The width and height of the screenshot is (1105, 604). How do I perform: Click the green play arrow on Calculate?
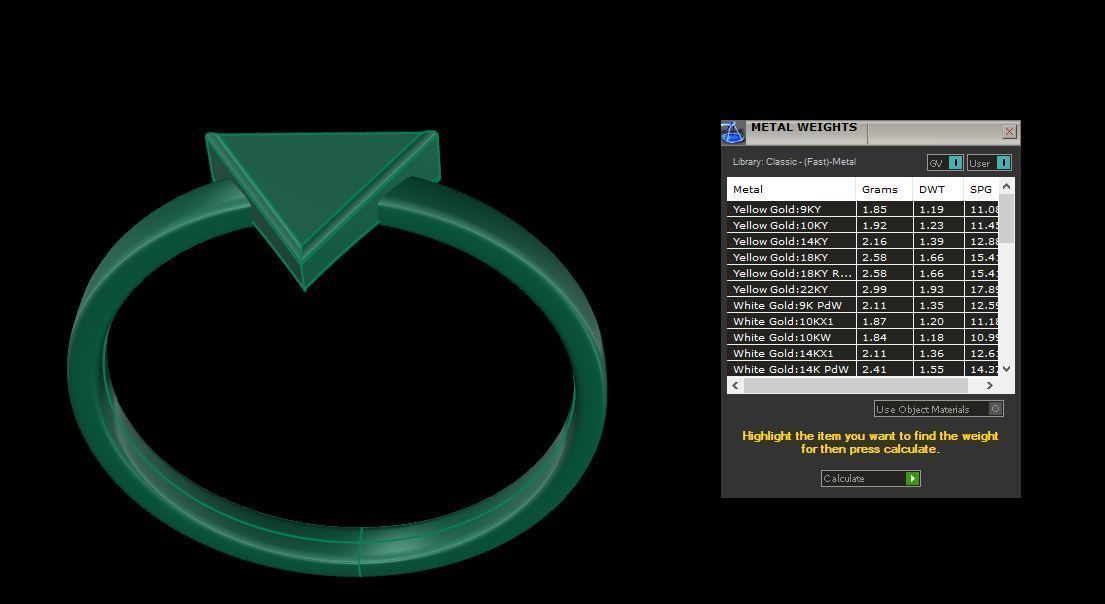coord(913,479)
